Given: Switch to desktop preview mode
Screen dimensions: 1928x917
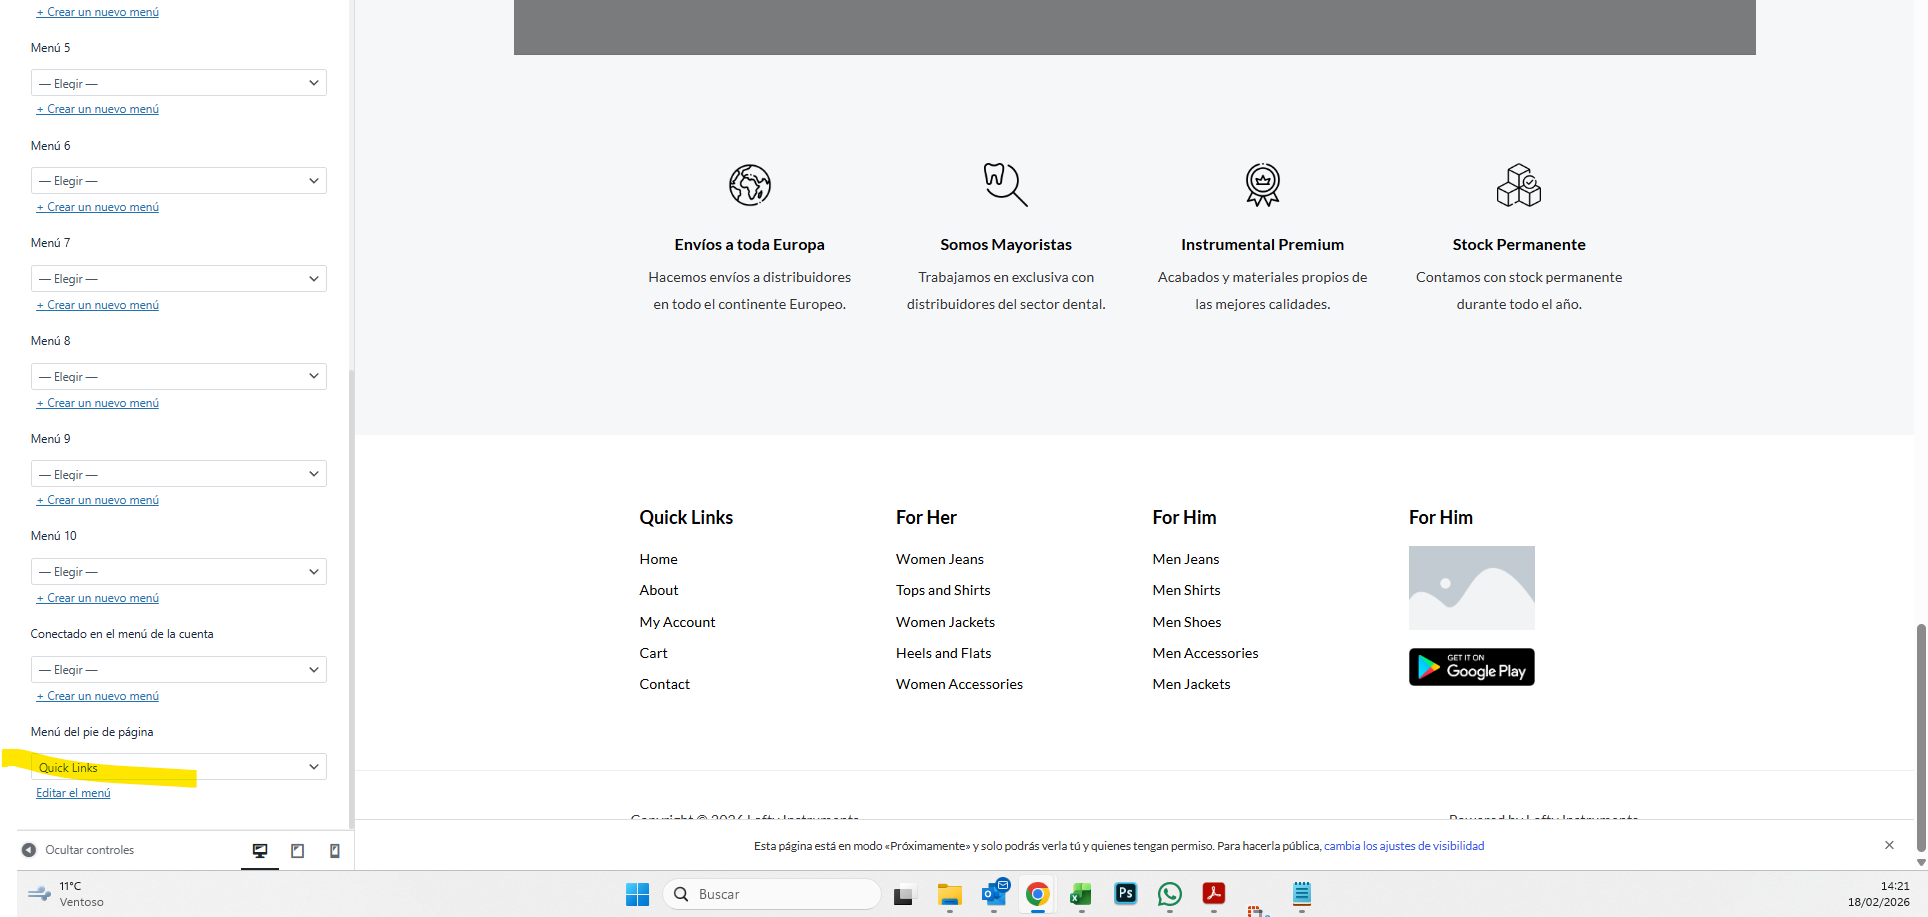Looking at the screenshot, I should point(260,850).
